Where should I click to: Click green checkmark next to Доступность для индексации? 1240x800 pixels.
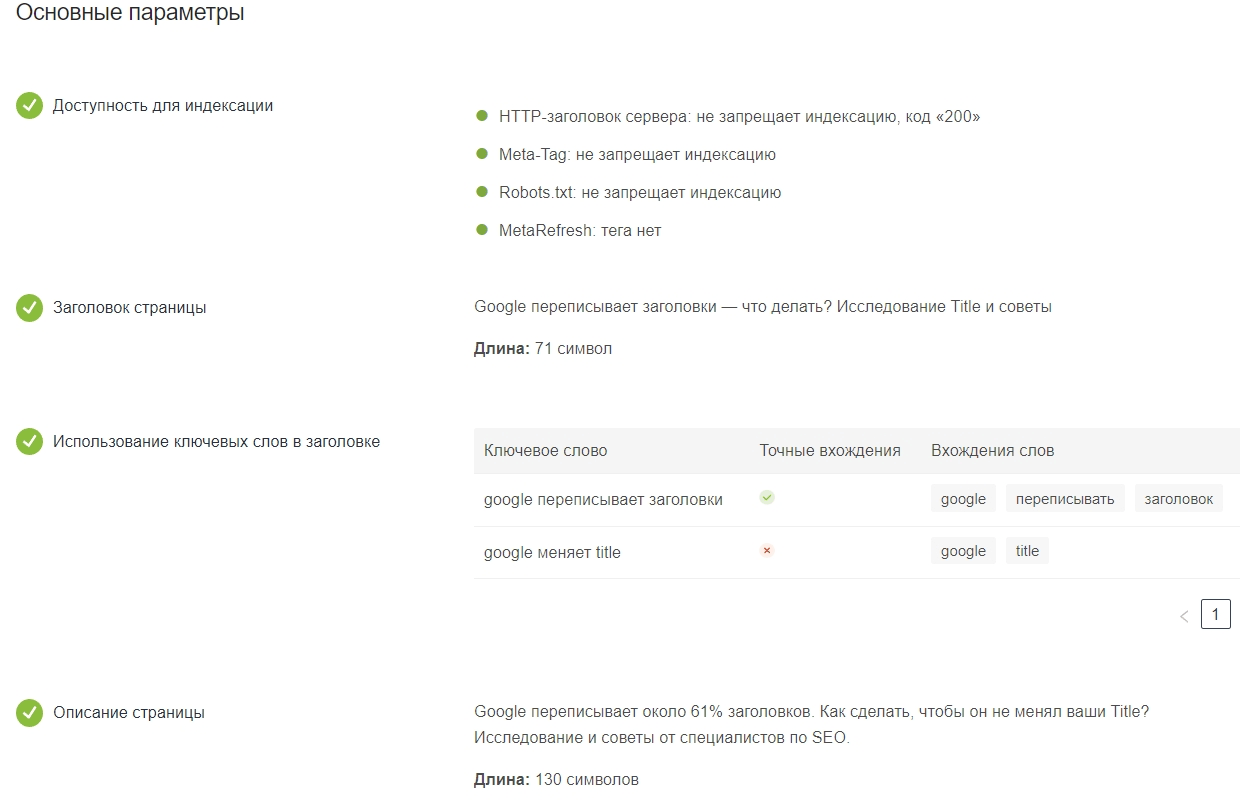click(29, 106)
